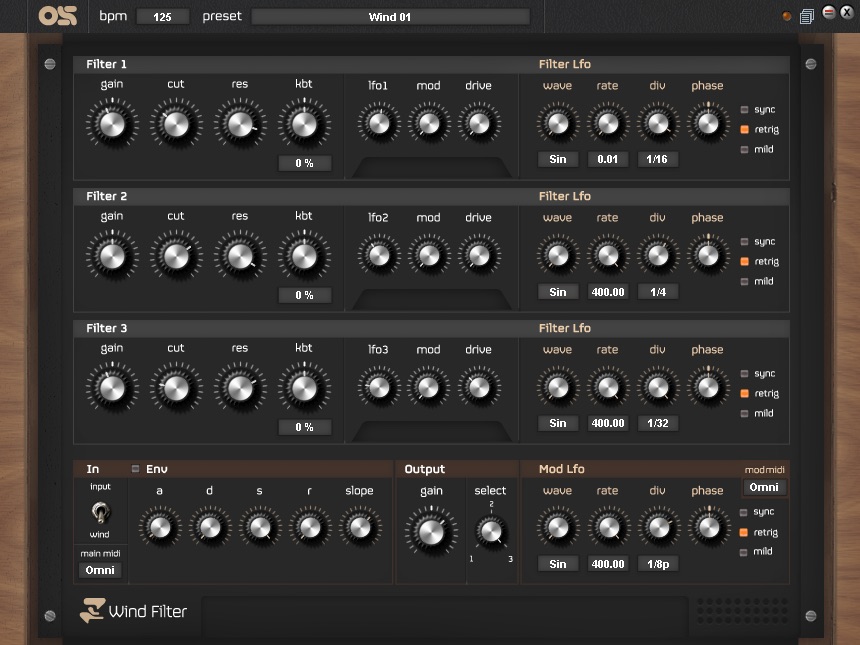Enable mild for Filter 1 Lfo
Viewport: 860px width, 645px height.
[x=744, y=149]
